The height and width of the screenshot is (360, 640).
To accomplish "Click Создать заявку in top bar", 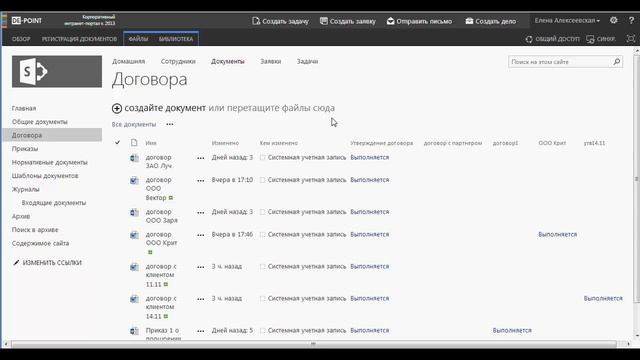I will tap(347, 21).
